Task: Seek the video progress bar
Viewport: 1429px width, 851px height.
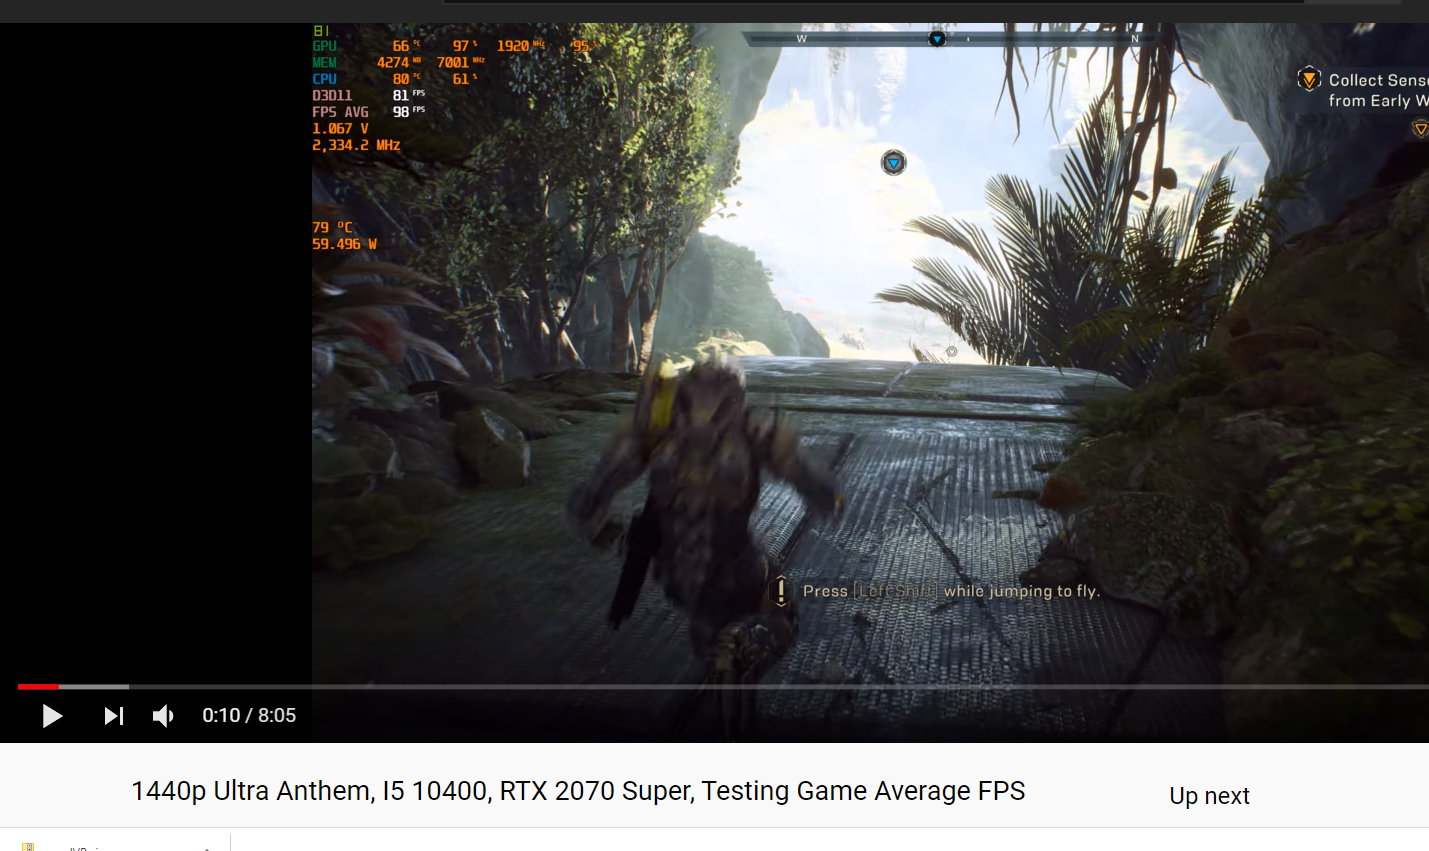Action: (723, 687)
